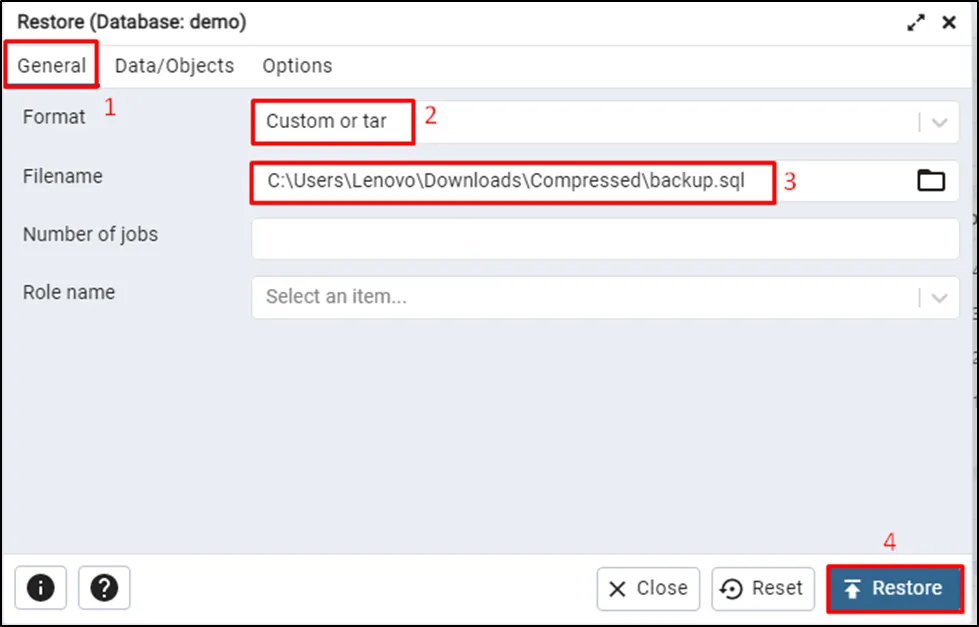Expand the Role name dropdown arrow

(x=939, y=297)
